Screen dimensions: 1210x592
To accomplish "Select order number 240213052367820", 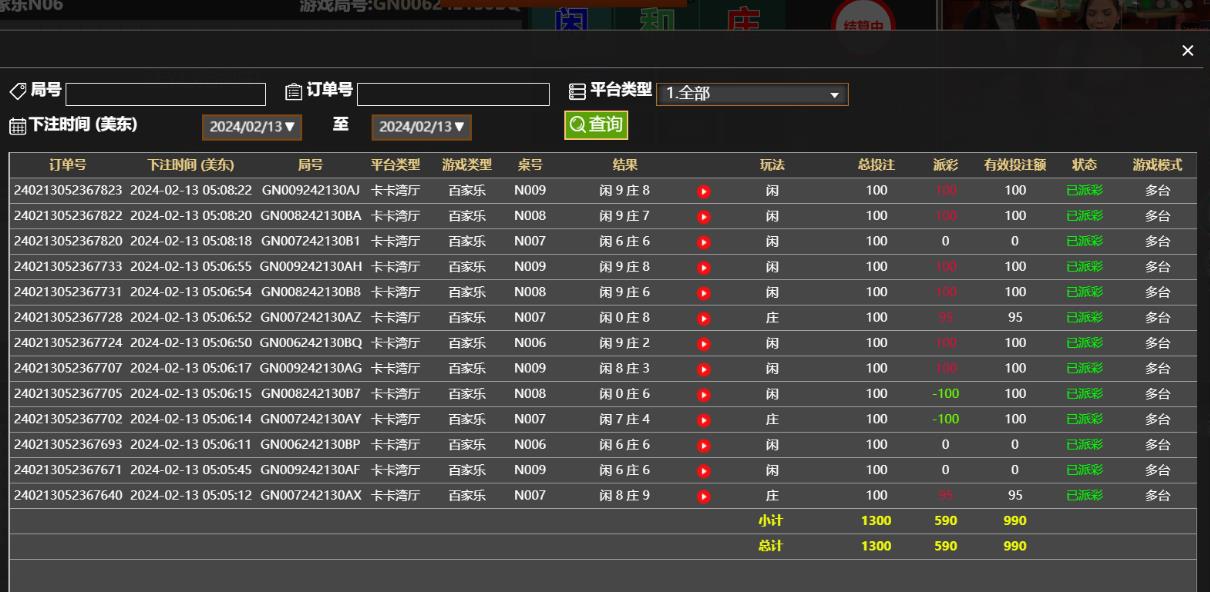I will (x=68, y=241).
